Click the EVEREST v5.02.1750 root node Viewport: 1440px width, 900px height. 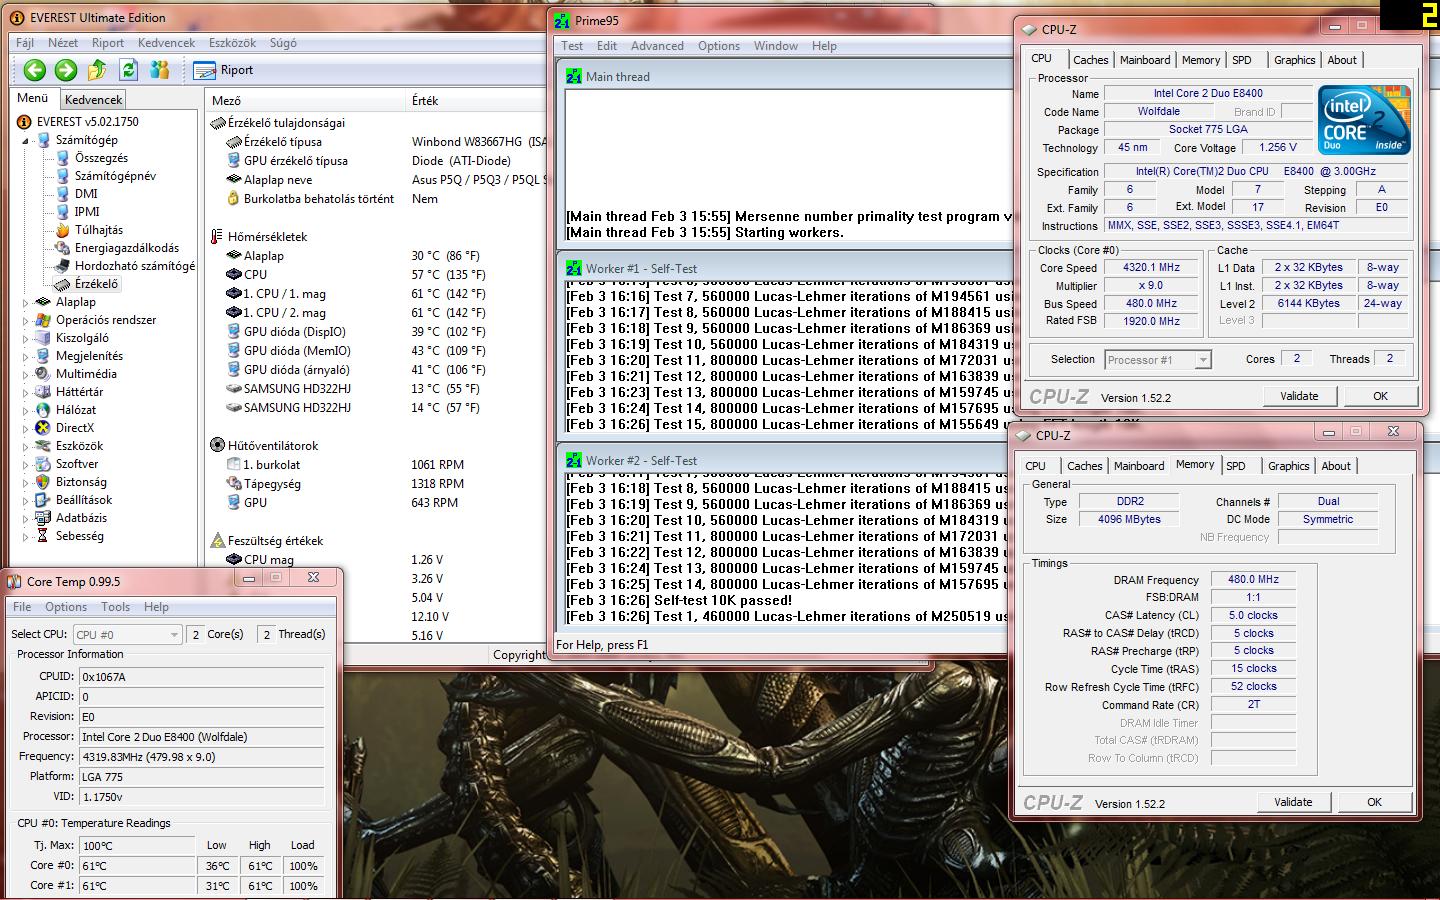87,122
